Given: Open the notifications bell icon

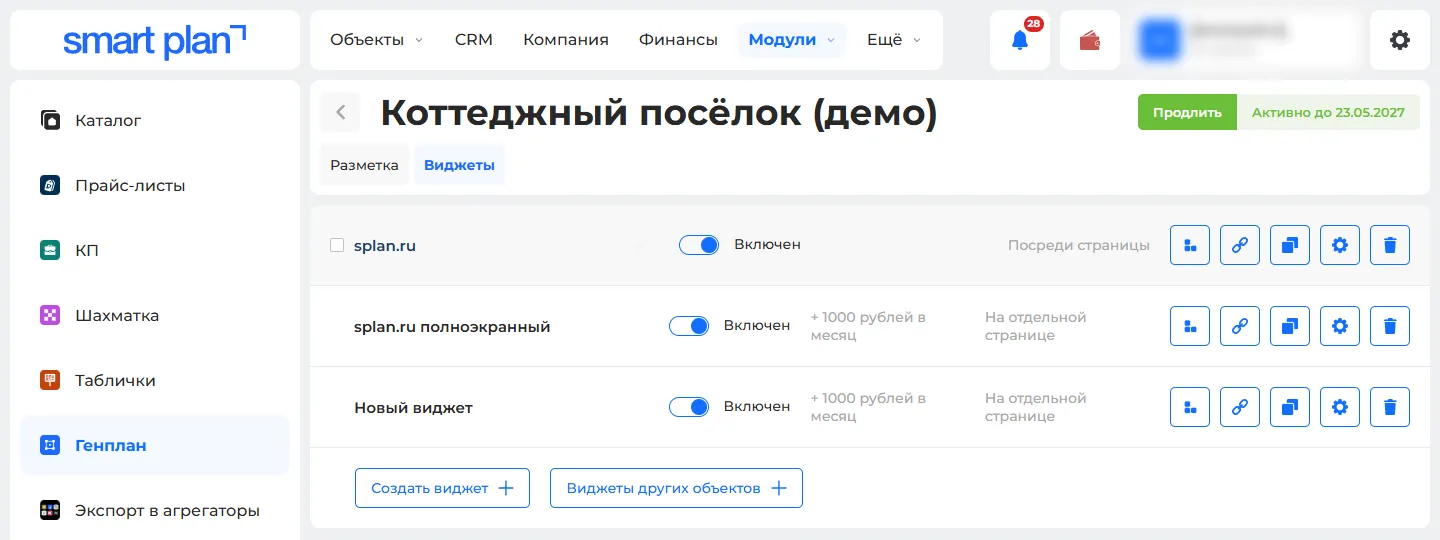Looking at the screenshot, I should click(x=1020, y=40).
